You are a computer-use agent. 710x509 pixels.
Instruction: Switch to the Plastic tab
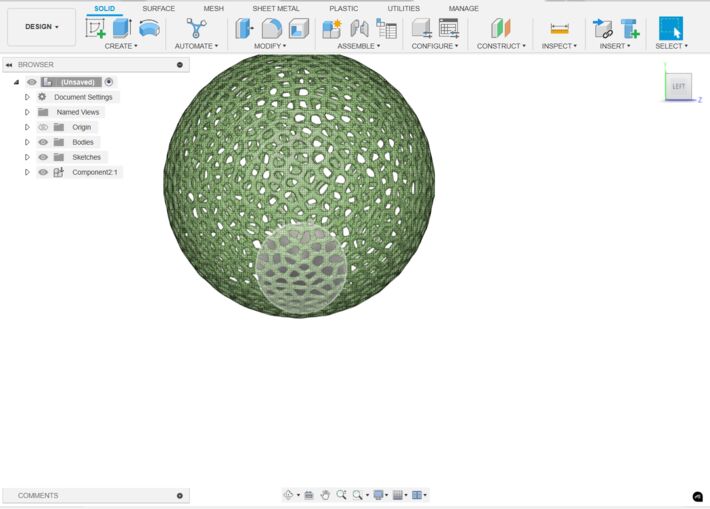coord(344,9)
